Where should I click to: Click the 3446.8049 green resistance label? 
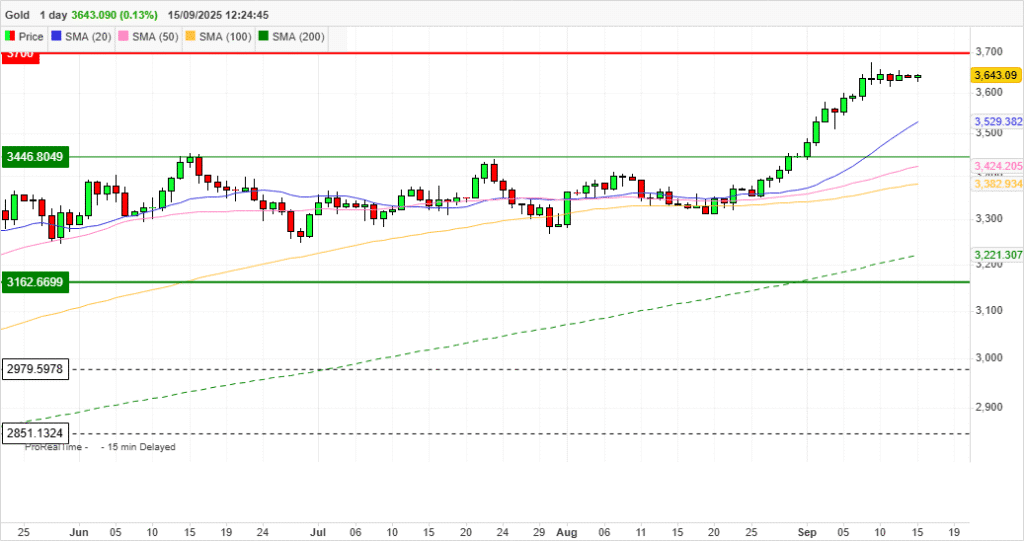point(36,157)
